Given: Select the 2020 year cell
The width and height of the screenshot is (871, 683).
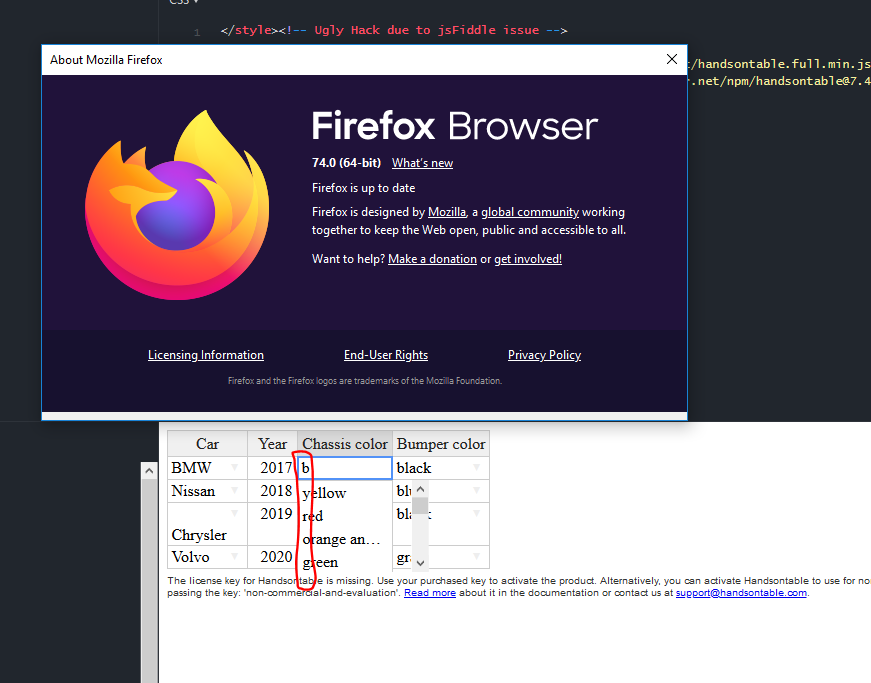Looking at the screenshot, I should (272, 556).
